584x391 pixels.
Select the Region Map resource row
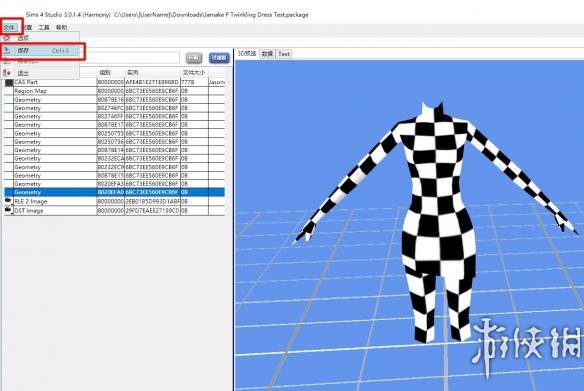tap(114, 91)
